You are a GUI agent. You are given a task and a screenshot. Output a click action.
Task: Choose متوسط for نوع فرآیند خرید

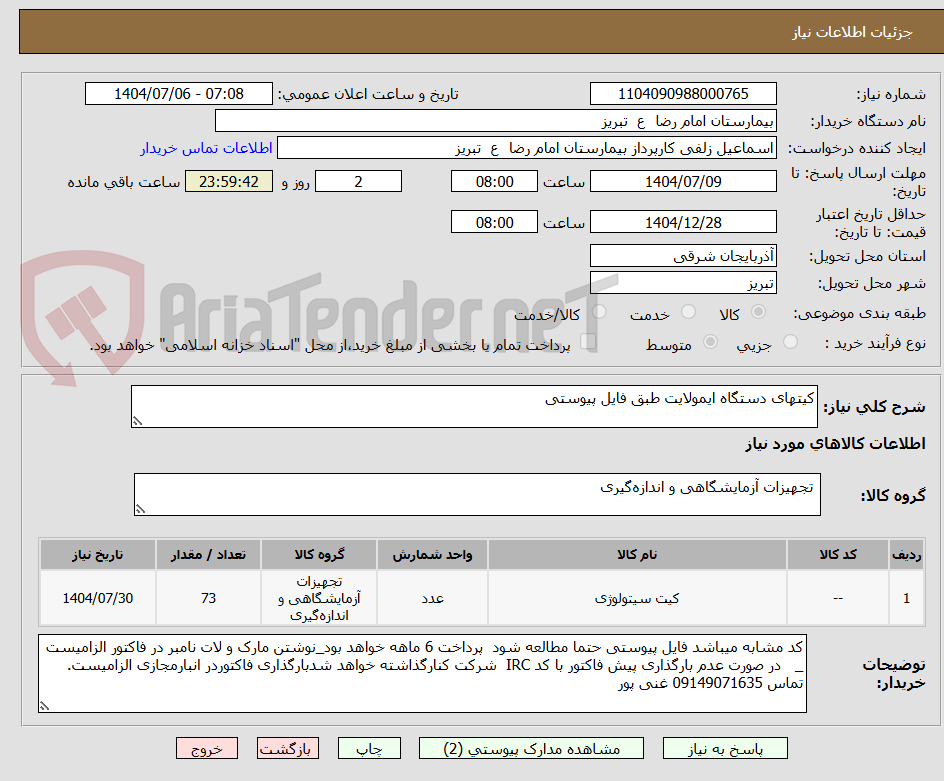click(710, 341)
